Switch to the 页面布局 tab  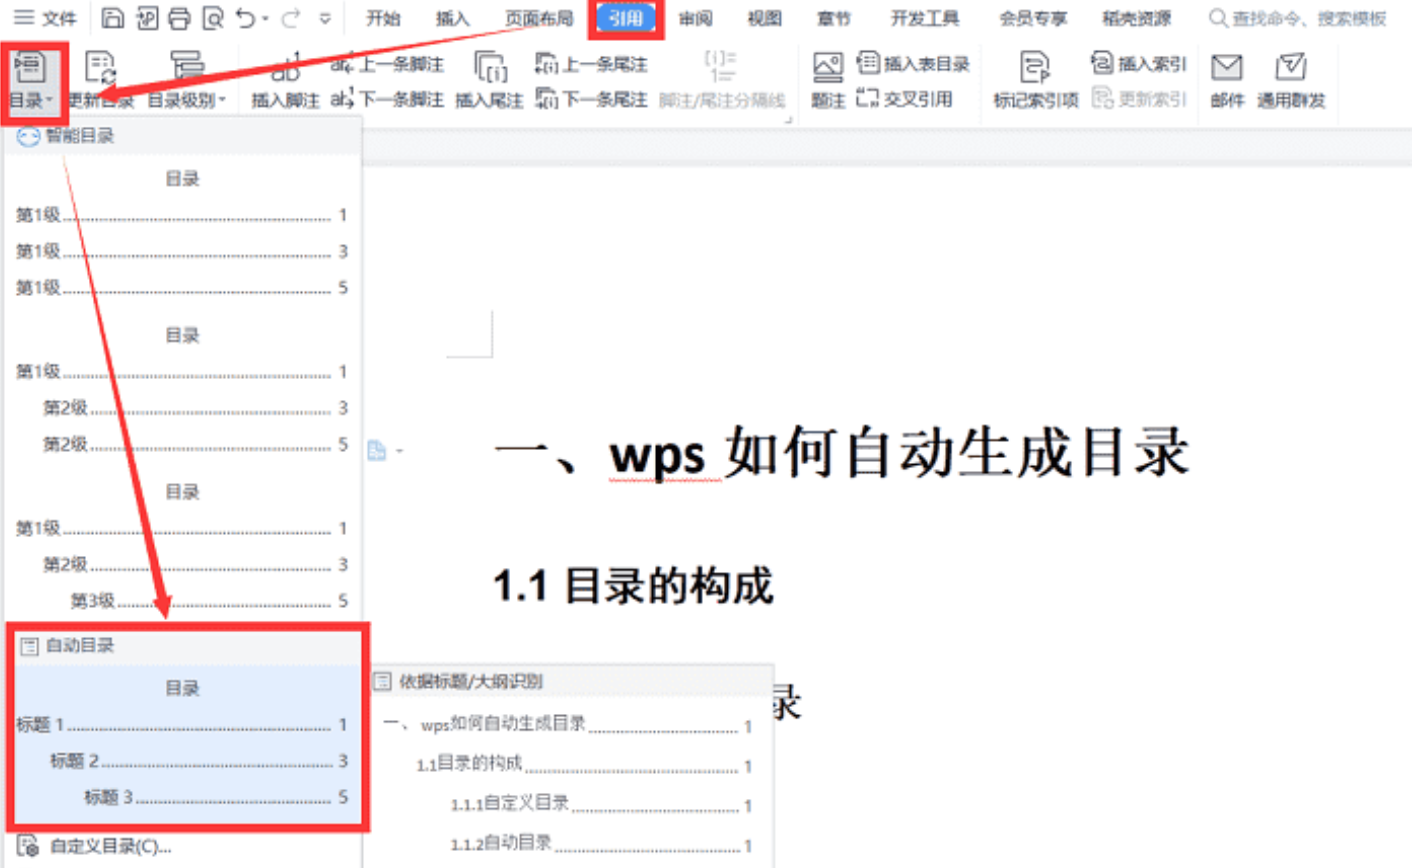[539, 18]
